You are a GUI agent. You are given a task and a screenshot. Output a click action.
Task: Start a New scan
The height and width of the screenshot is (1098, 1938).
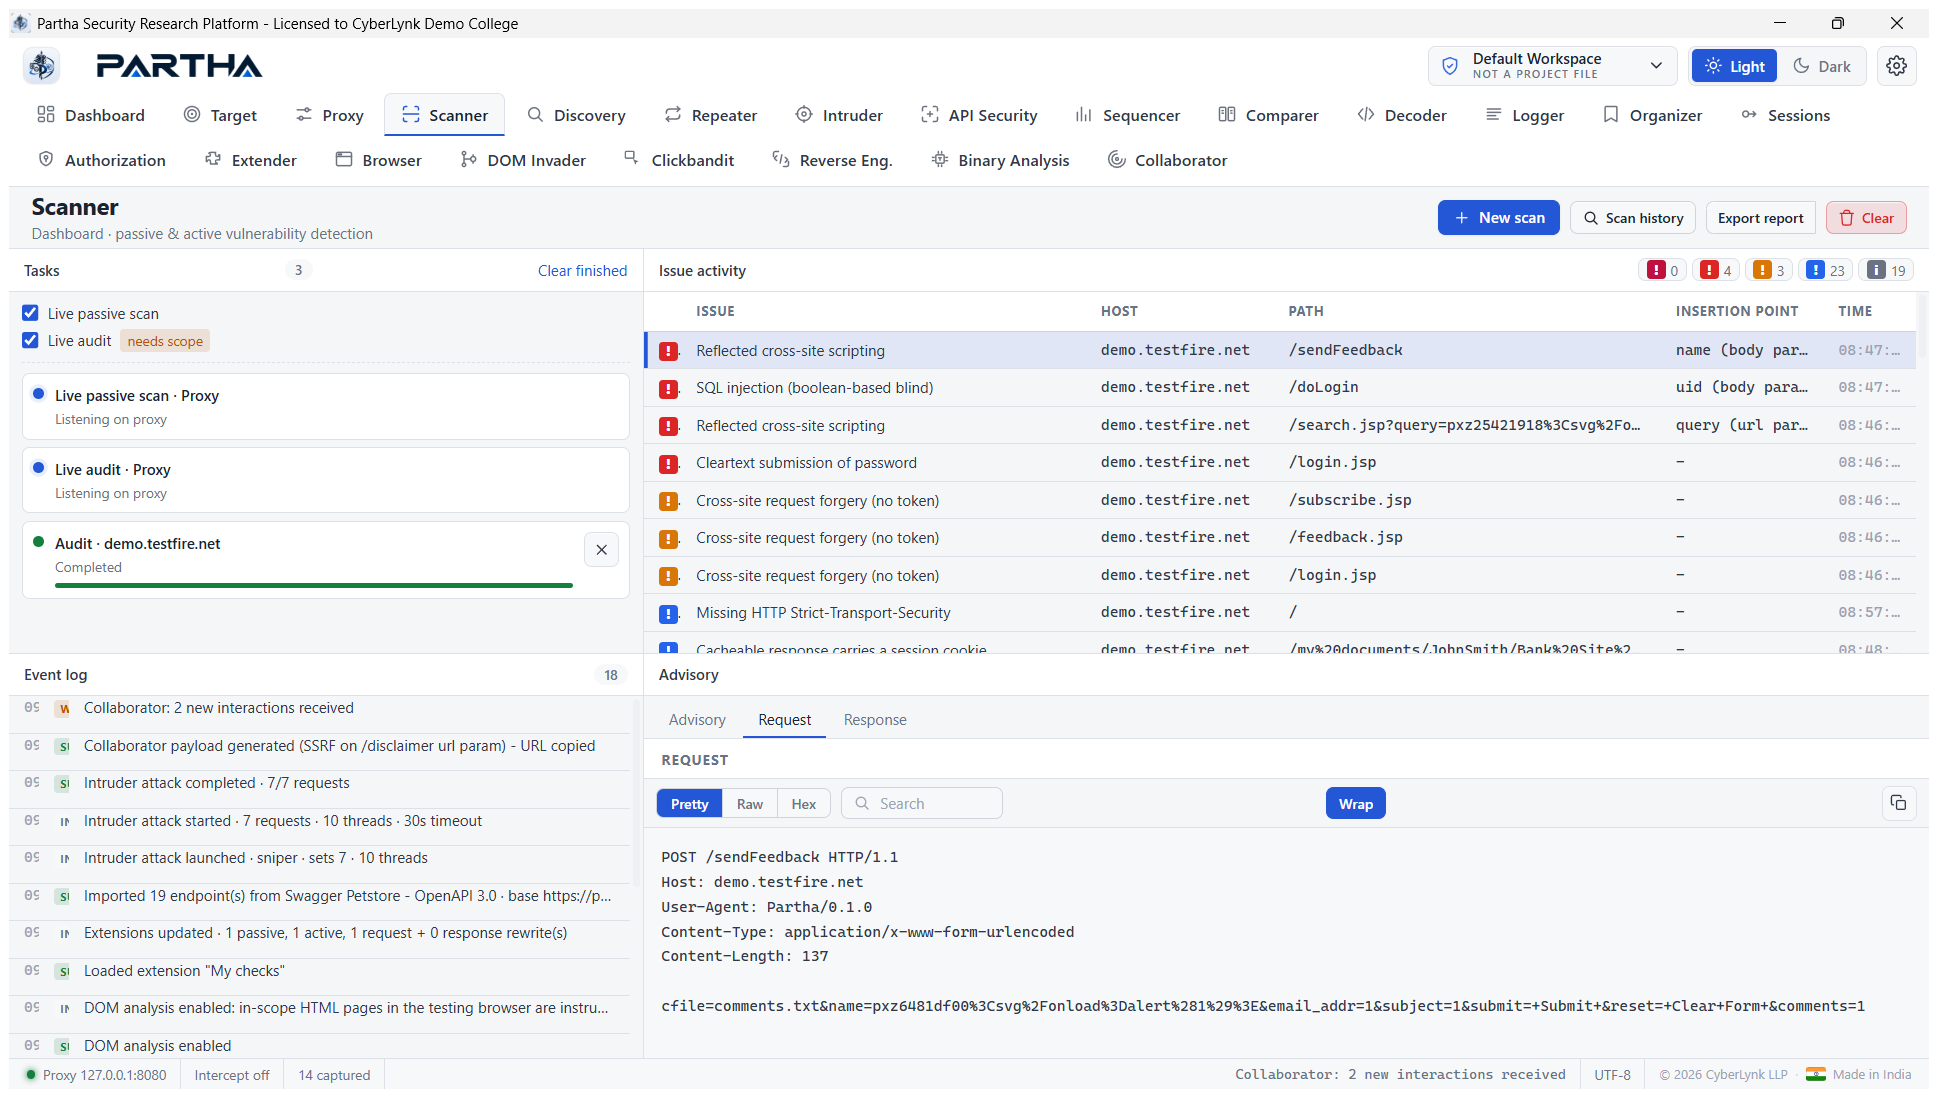[x=1498, y=218]
